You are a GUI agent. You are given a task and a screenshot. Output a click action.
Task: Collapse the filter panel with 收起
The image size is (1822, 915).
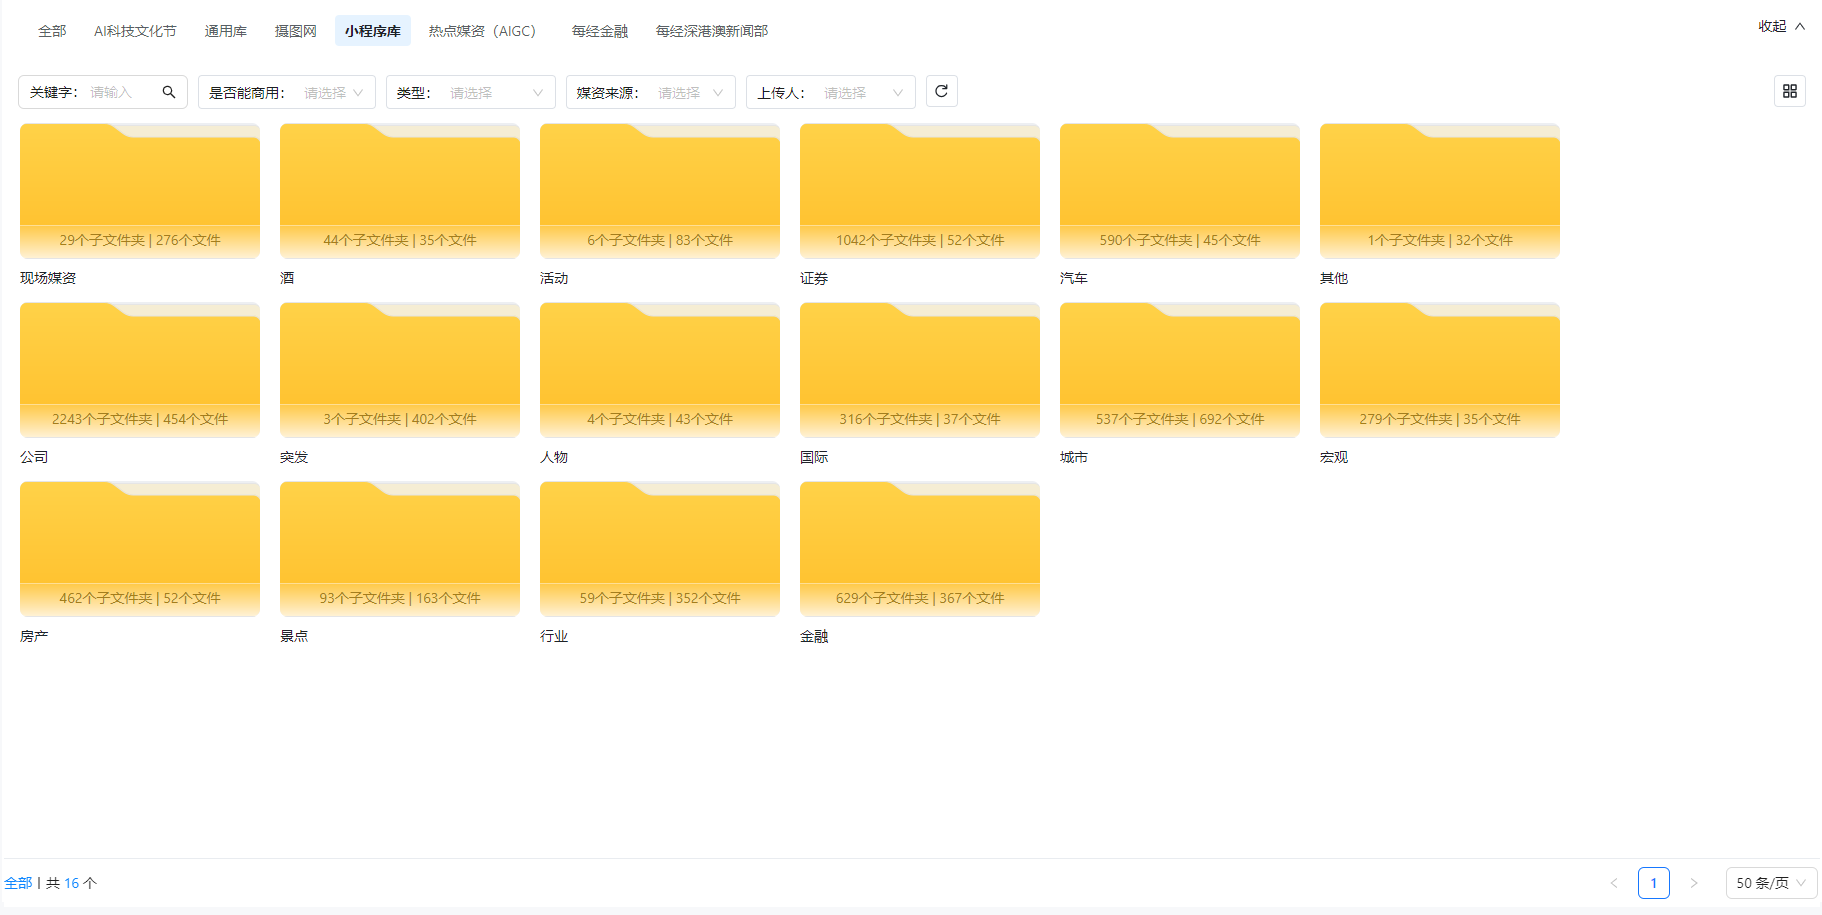(1782, 26)
